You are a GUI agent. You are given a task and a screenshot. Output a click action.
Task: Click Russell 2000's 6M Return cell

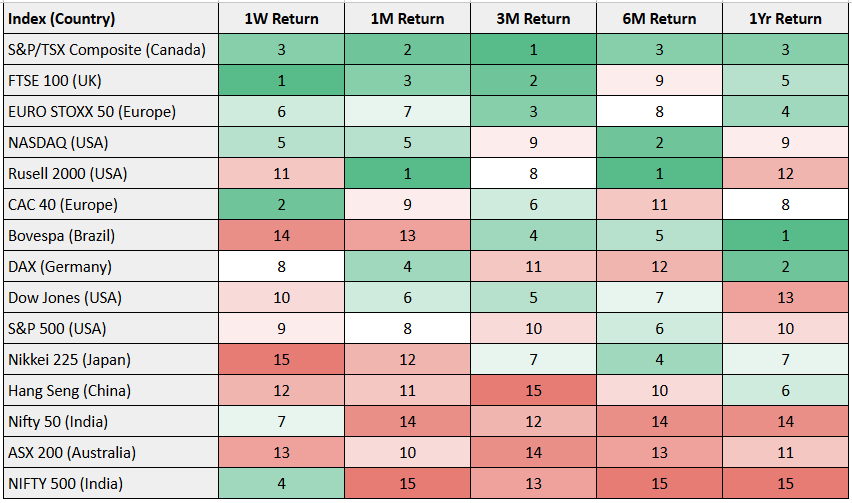[x=661, y=174]
